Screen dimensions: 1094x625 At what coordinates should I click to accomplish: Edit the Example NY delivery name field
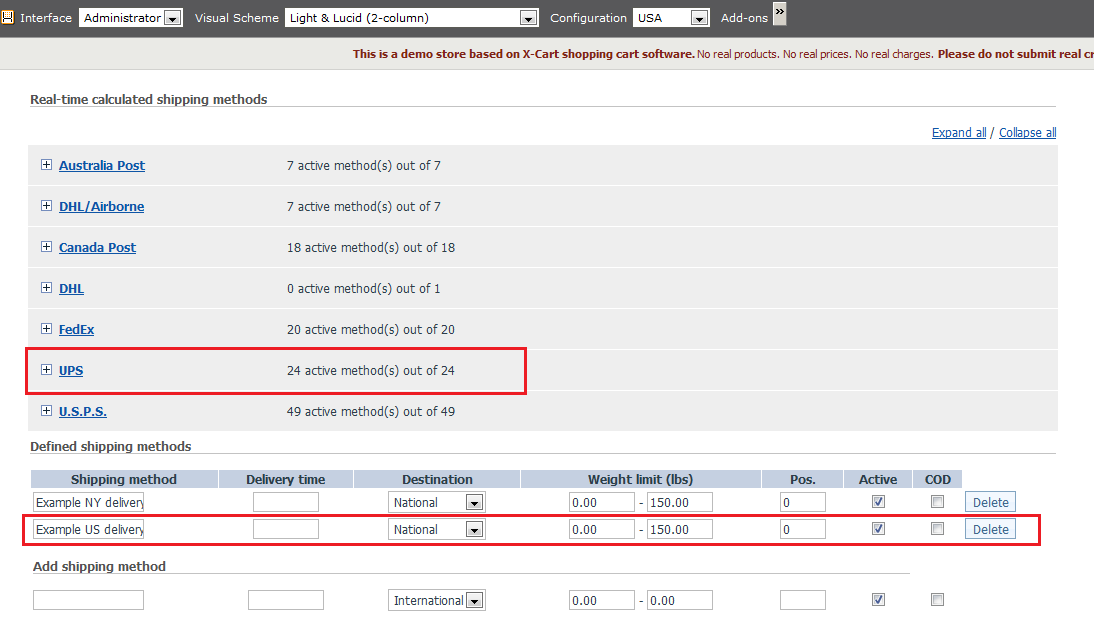(89, 502)
